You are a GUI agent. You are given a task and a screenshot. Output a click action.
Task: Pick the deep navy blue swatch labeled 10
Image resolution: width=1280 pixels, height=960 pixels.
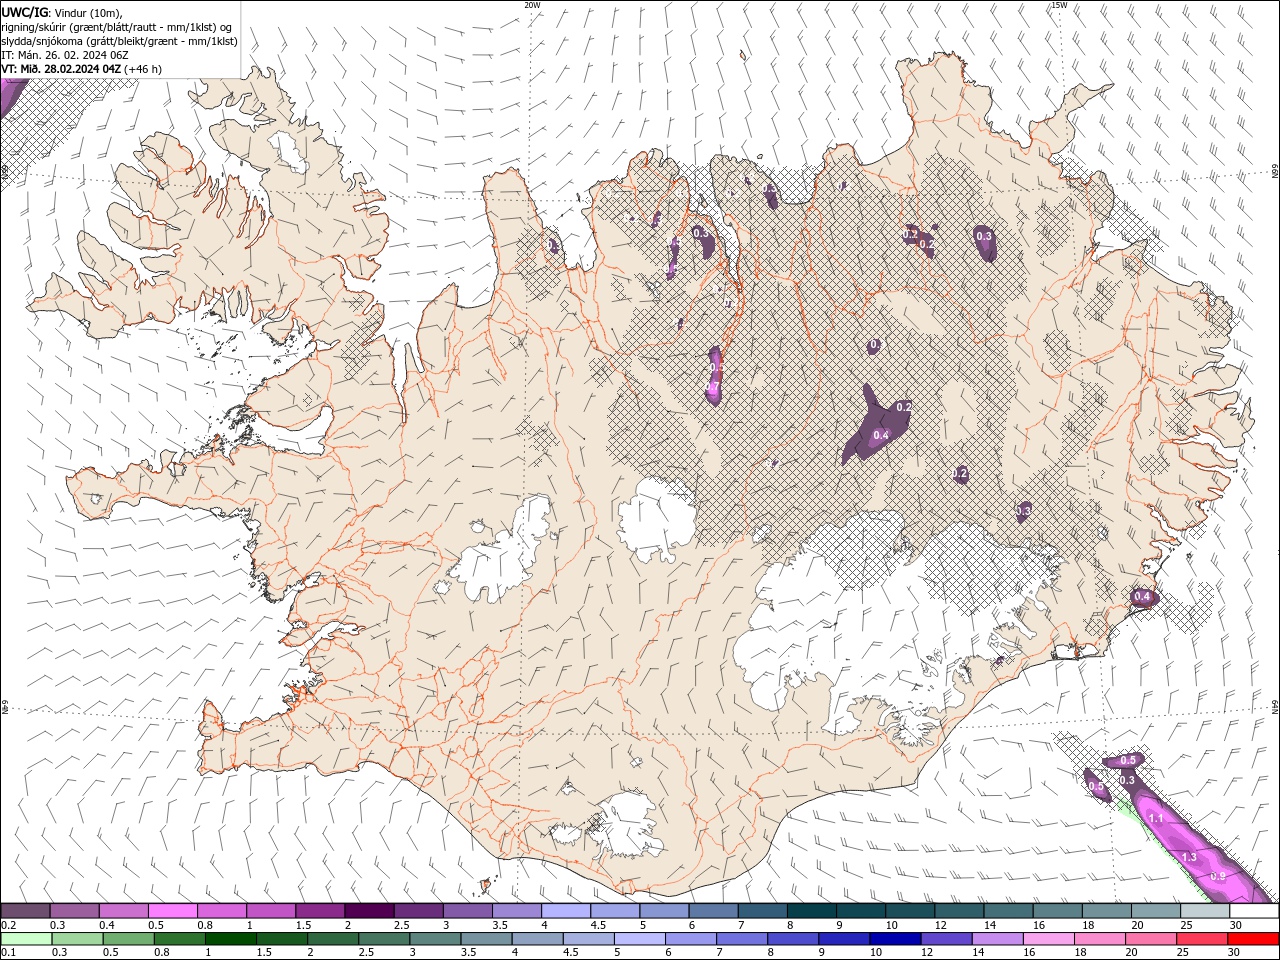894,939
